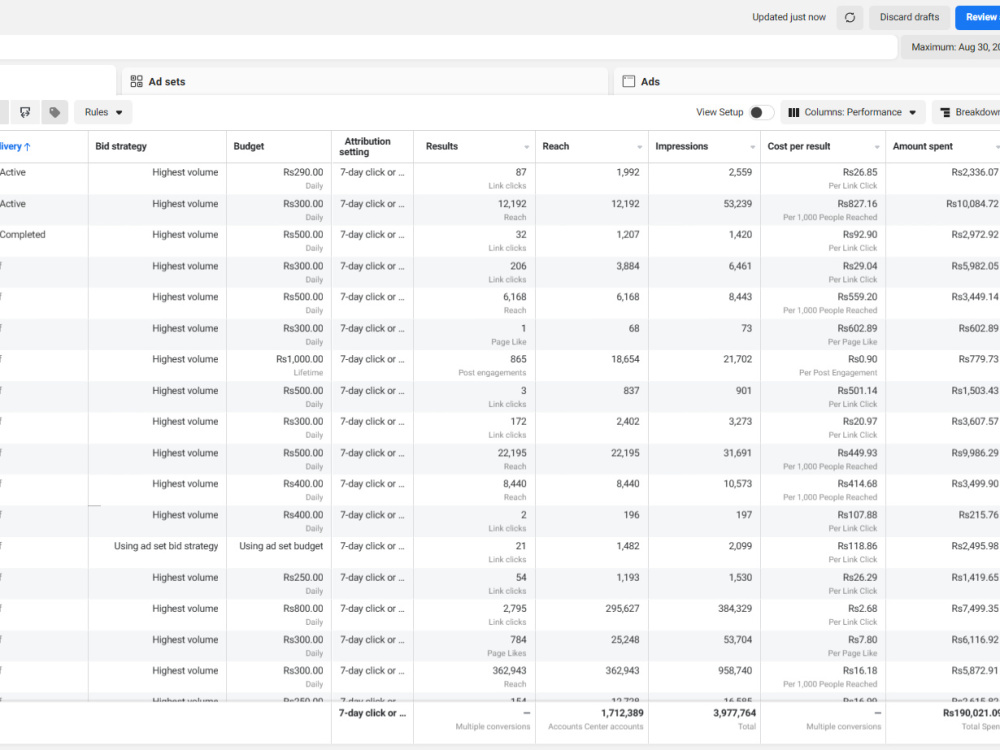
Task: Click the Results column header label
Action: 441,146
